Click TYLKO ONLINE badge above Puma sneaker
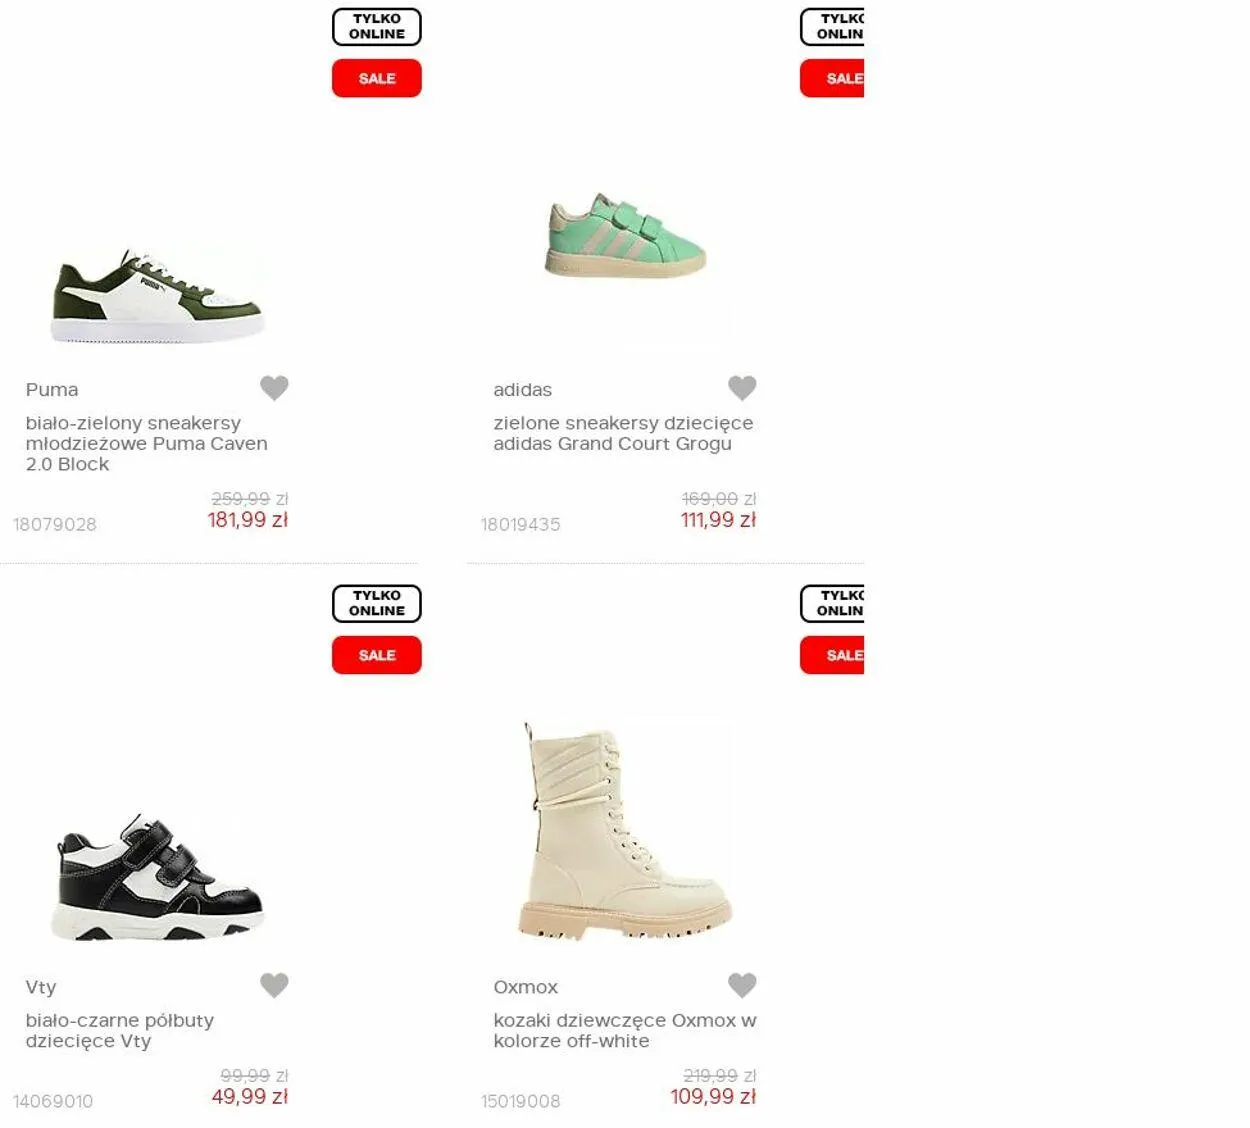 tap(377, 26)
